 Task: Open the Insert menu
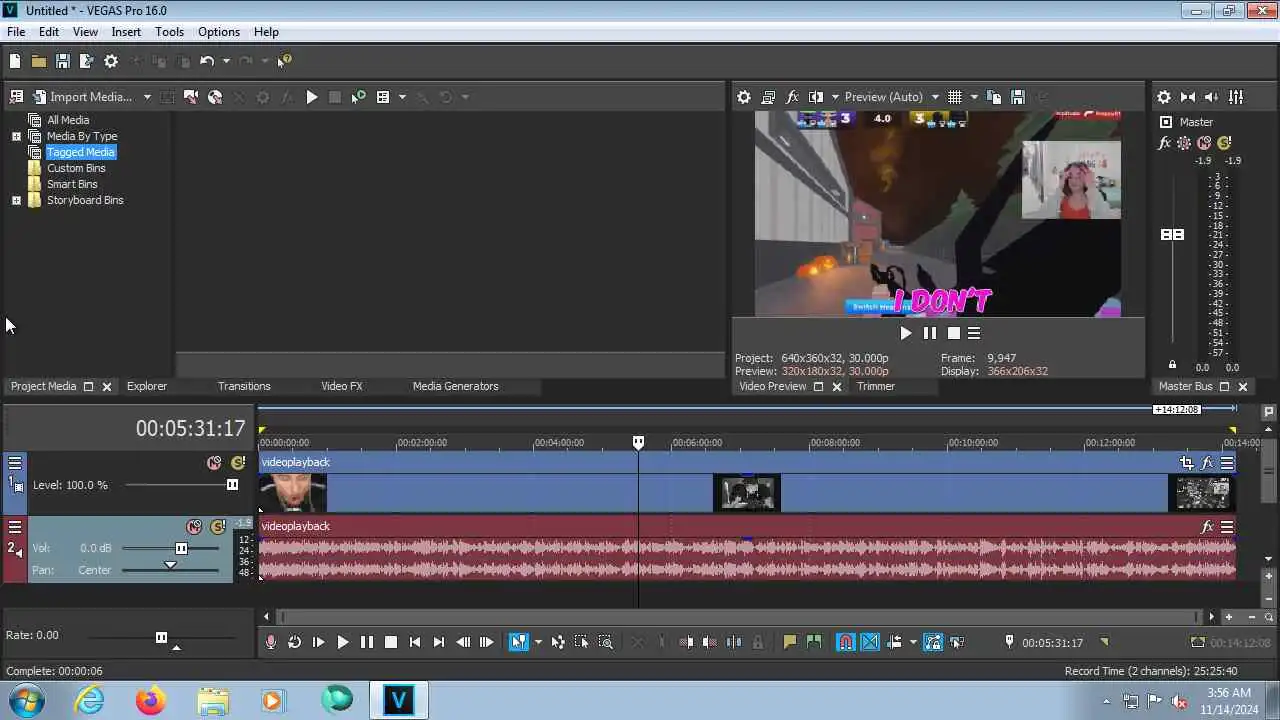coord(126,32)
